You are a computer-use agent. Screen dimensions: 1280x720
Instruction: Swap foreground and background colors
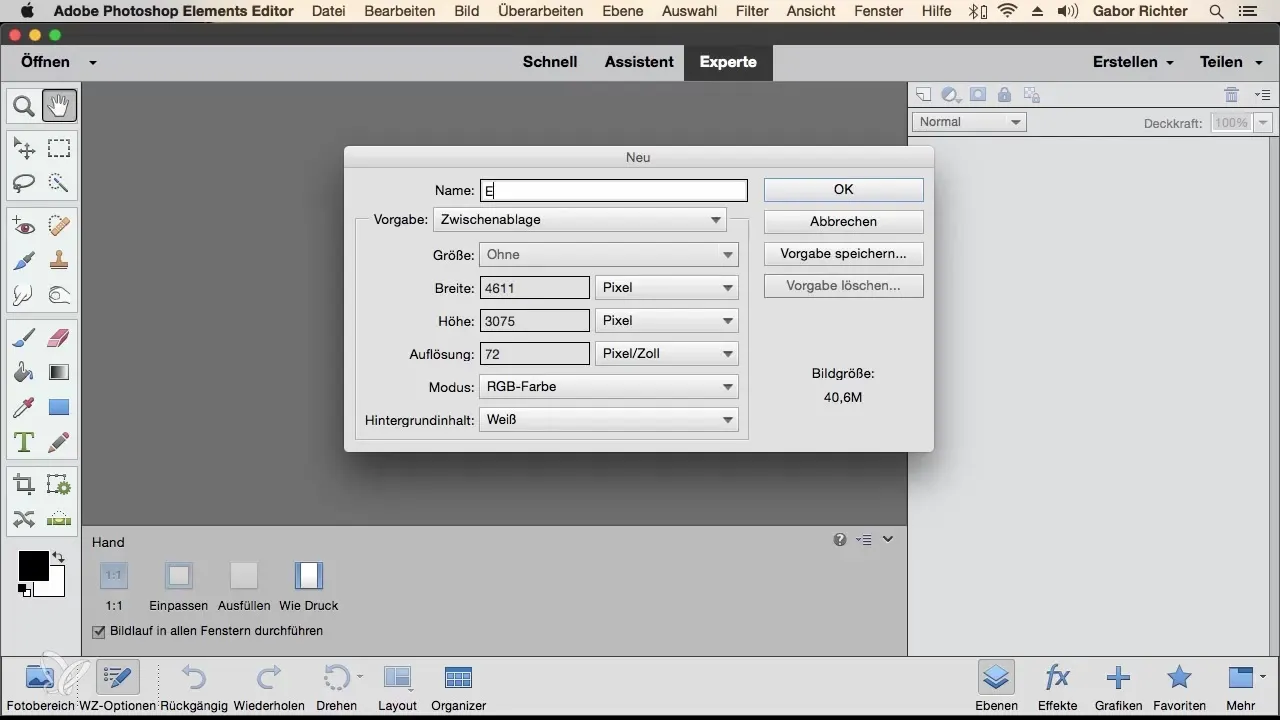58,557
